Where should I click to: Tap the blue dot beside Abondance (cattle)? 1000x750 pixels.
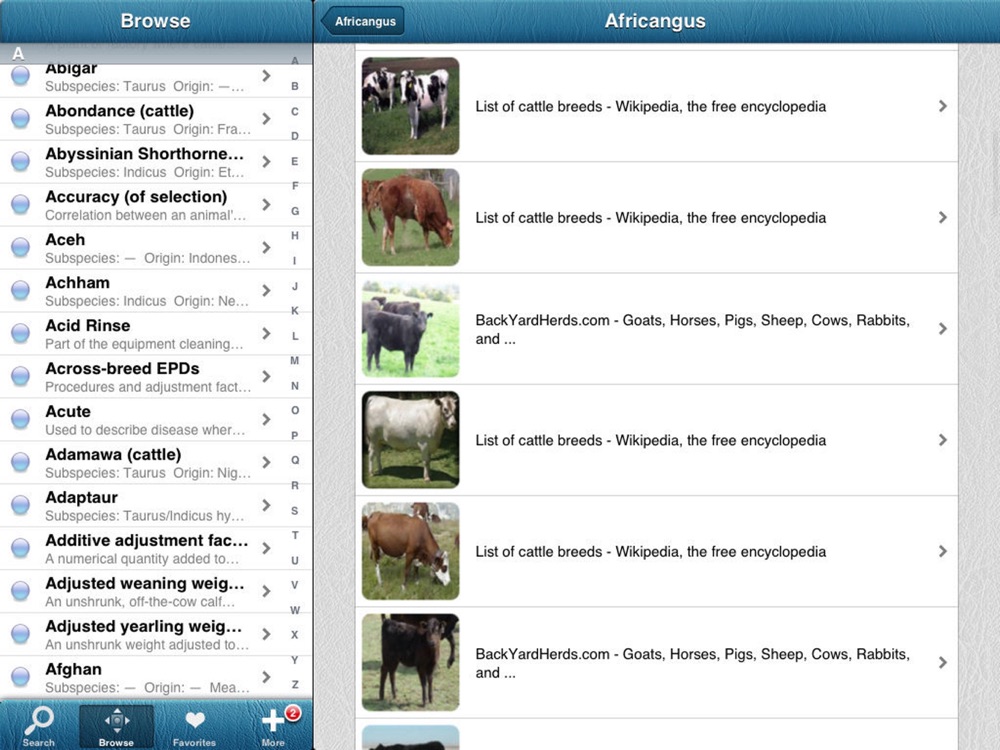pos(20,119)
